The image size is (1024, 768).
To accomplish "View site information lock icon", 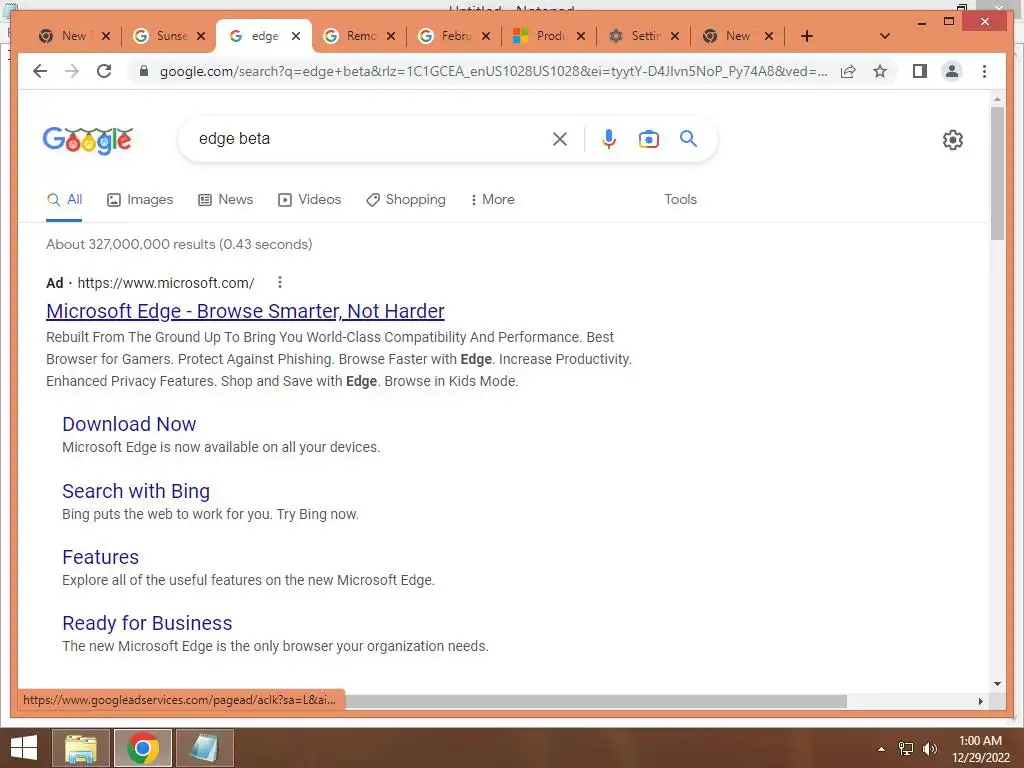I will tap(144, 71).
